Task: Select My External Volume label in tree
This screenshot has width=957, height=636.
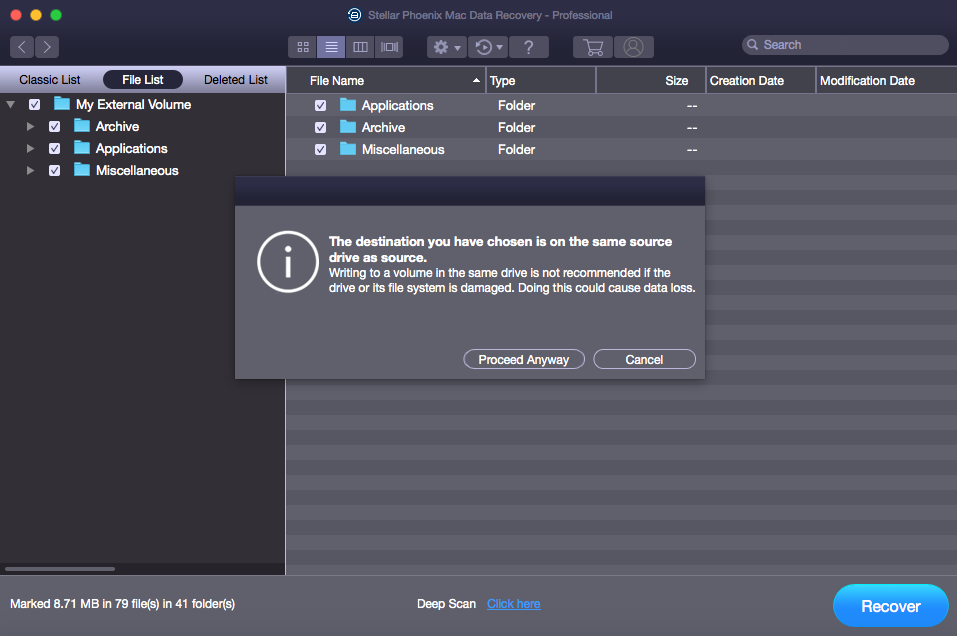Action: (134, 104)
